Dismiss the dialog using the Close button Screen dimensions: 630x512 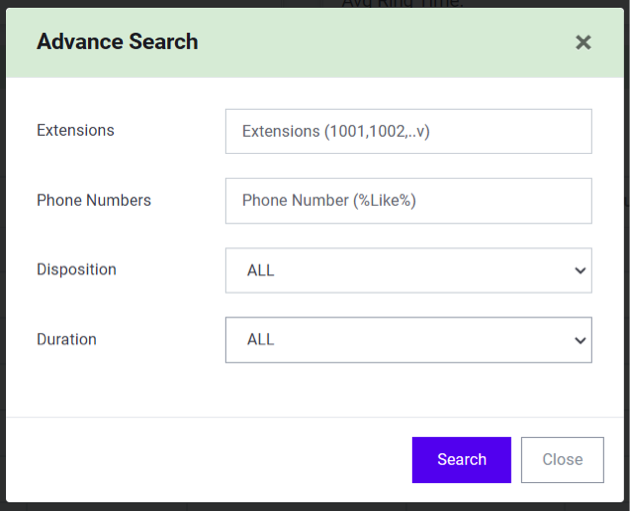coord(562,460)
